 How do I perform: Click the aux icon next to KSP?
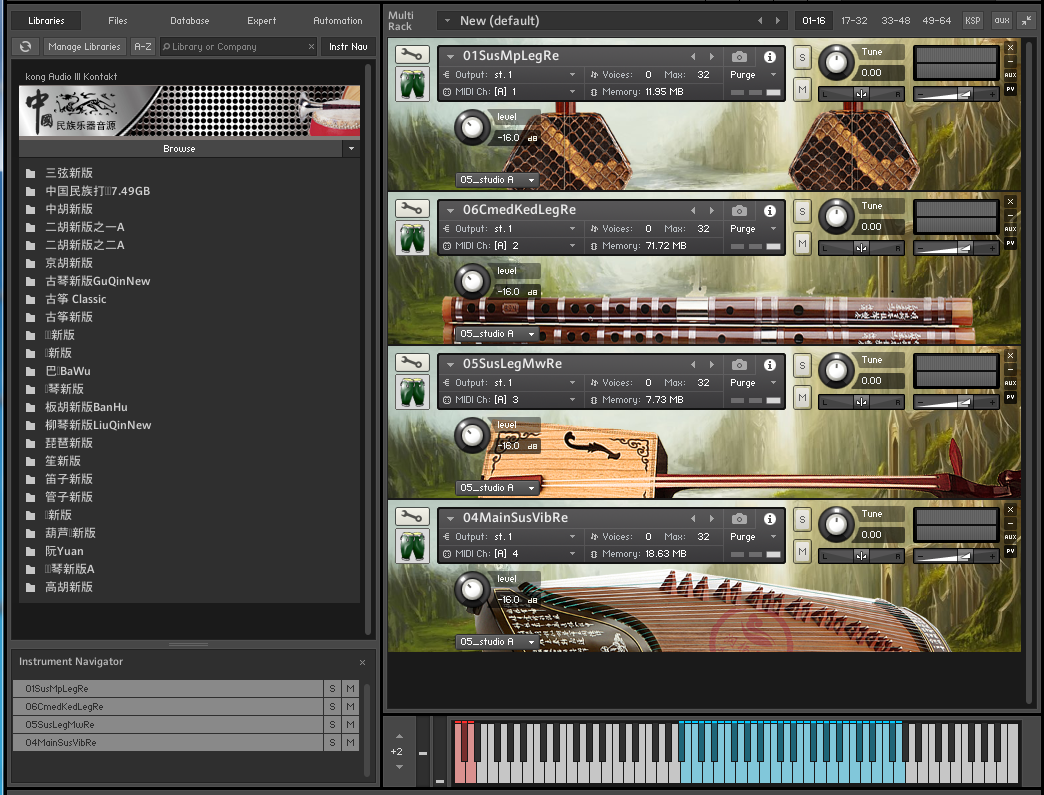tap(1001, 20)
